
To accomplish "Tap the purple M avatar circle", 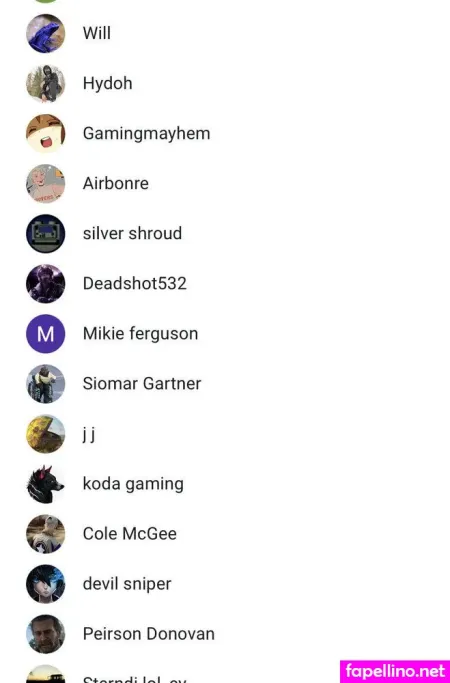I will pos(45,334).
